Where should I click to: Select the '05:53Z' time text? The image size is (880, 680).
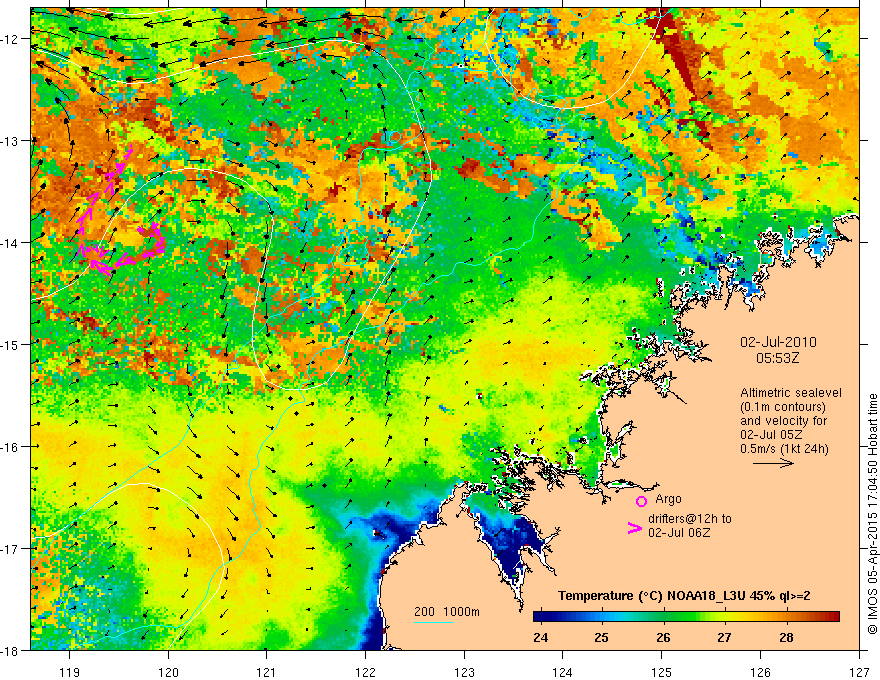[777, 358]
